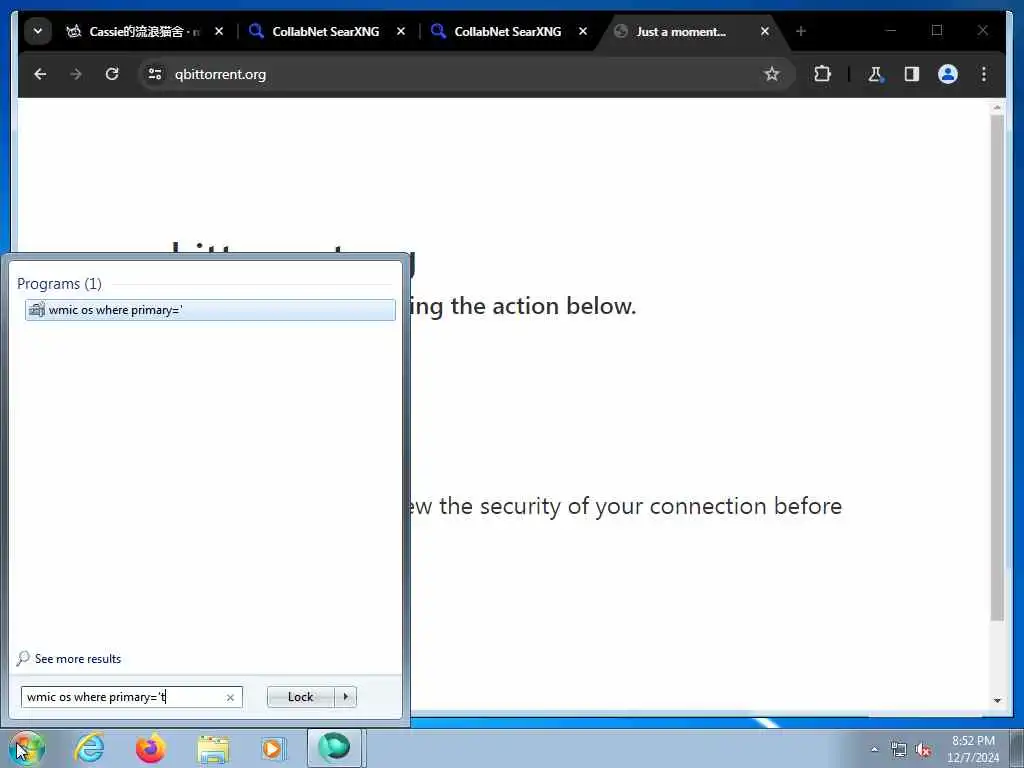Image resolution: width=1024 pixels, height=768 pixels.
Task: Close the second CollabNet SearXNG tab
Action: pos(583,31)
